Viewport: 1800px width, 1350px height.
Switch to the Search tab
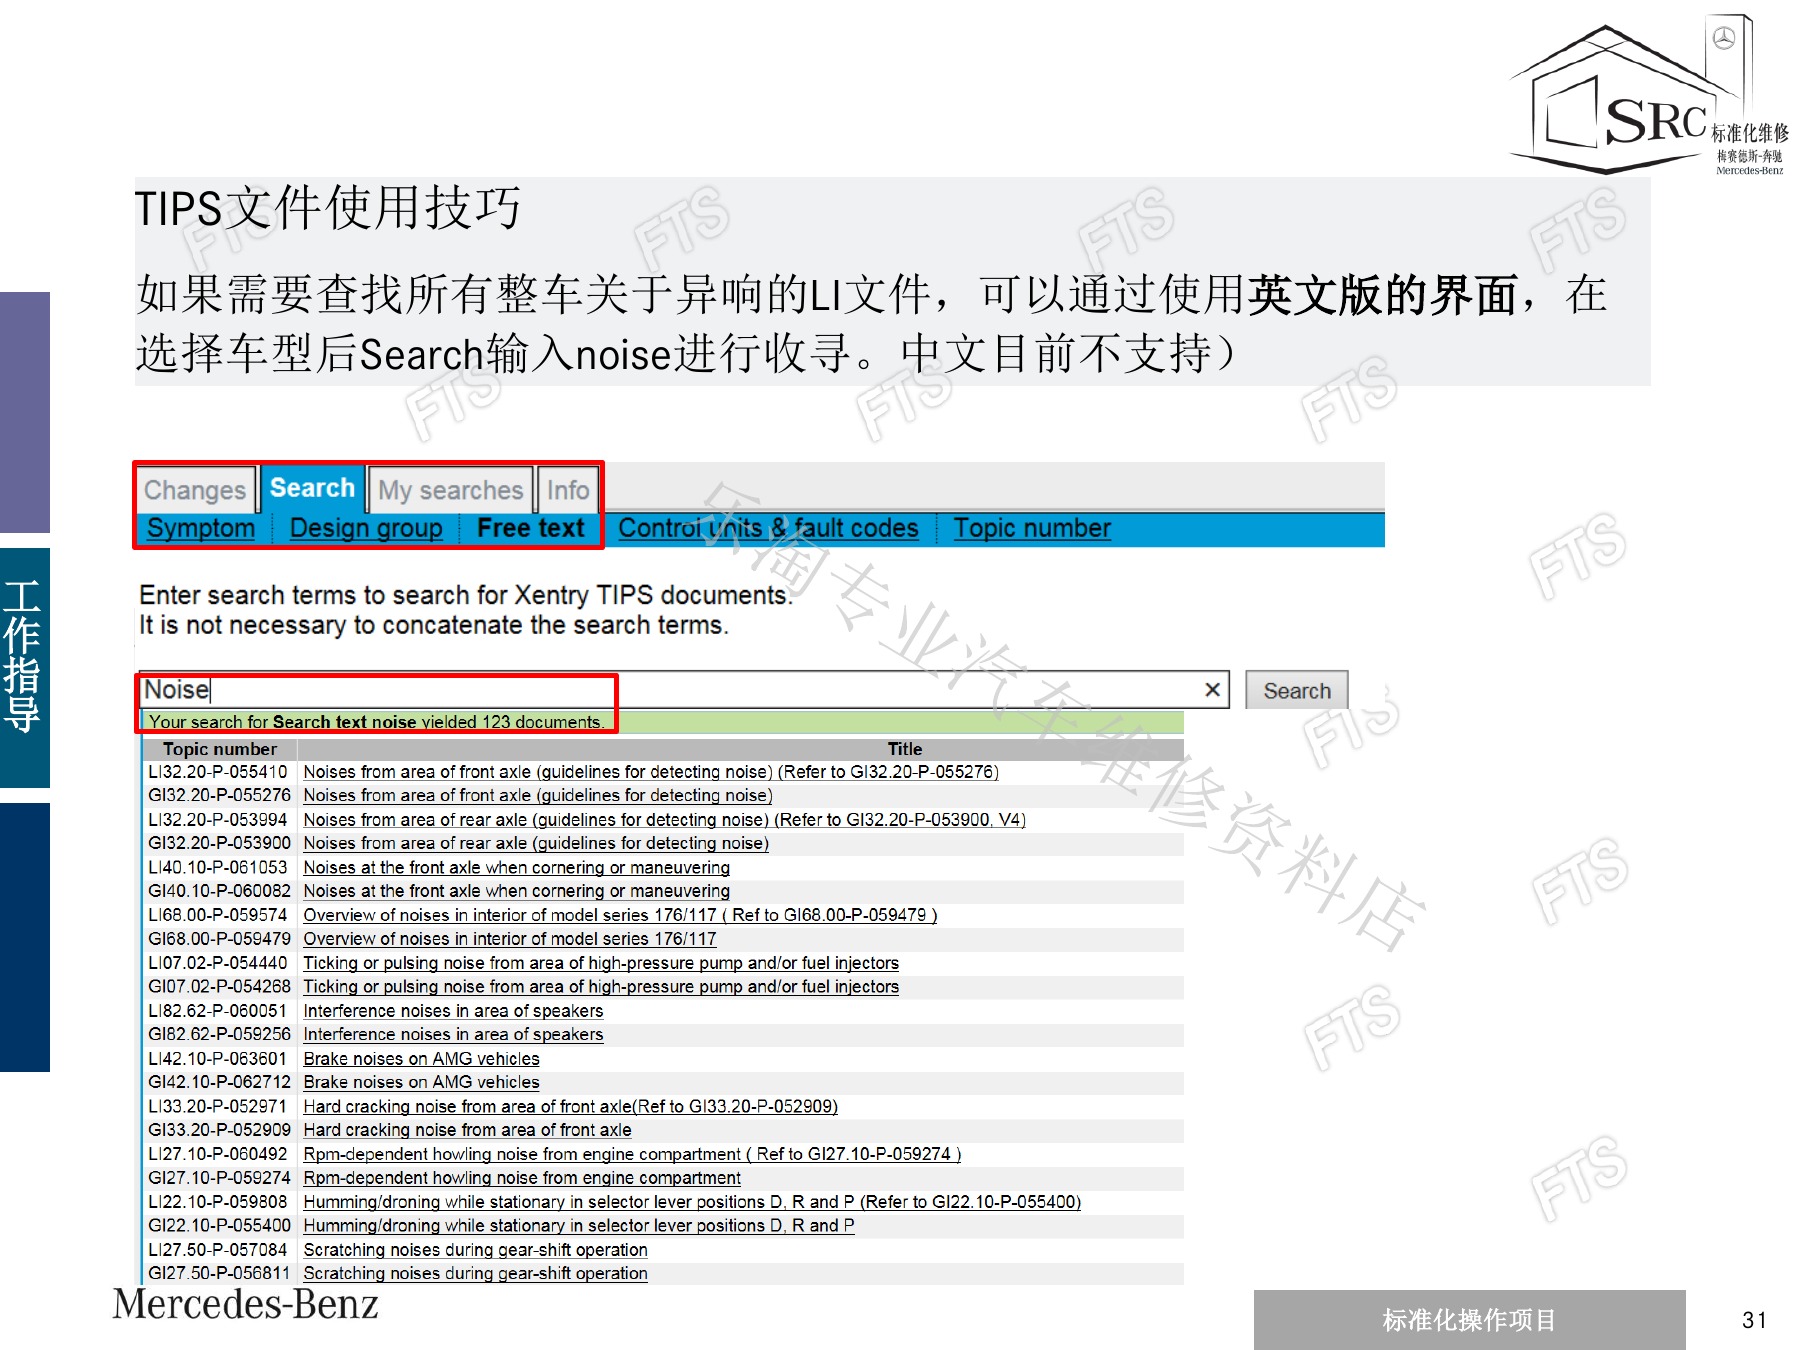312,488
